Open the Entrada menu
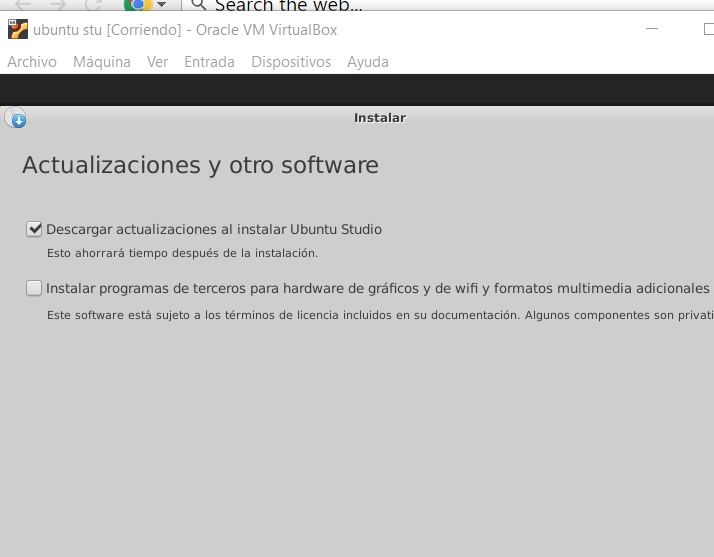 click(x=209, y=62)
